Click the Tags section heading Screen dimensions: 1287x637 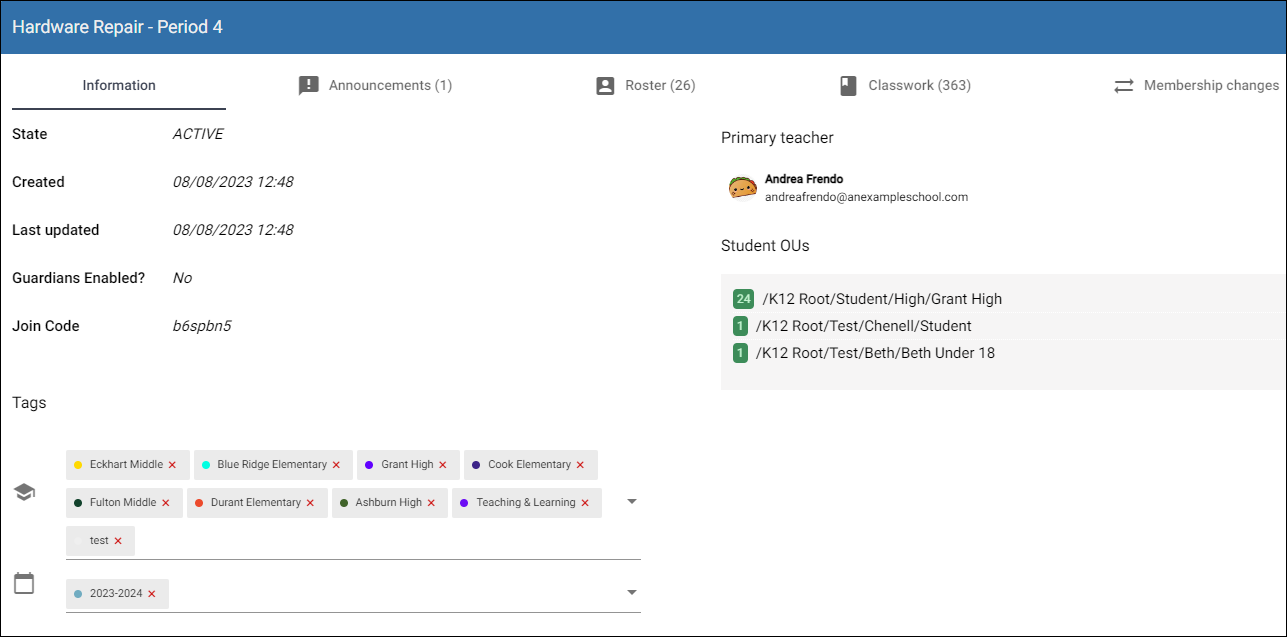coord(29,403)
